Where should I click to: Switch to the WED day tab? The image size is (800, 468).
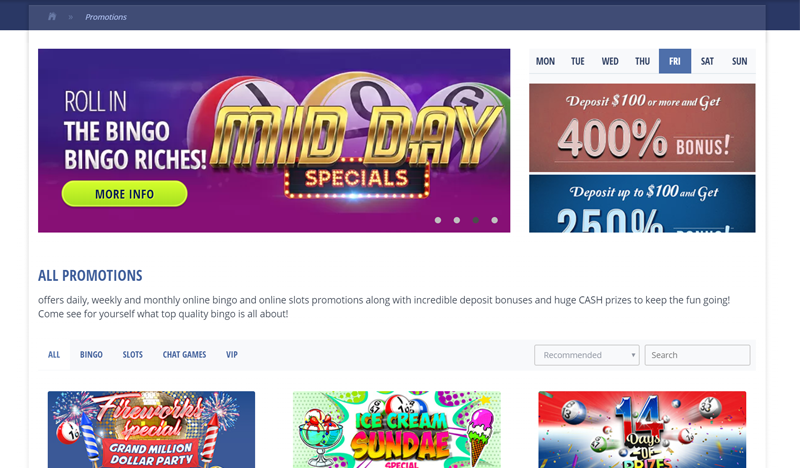(610, 61)
